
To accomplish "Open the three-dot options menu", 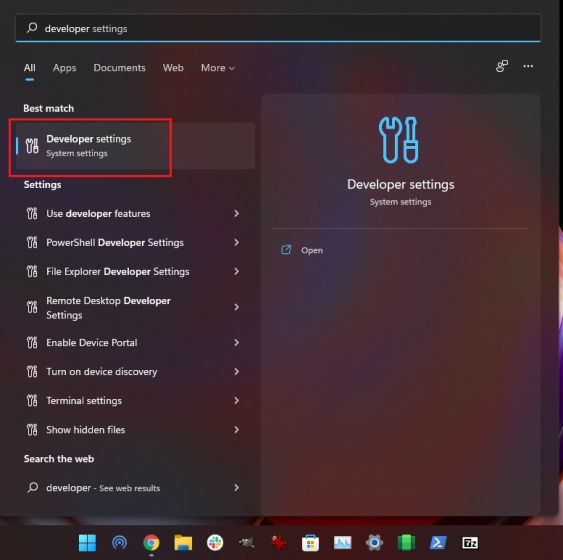I will 528,66.
